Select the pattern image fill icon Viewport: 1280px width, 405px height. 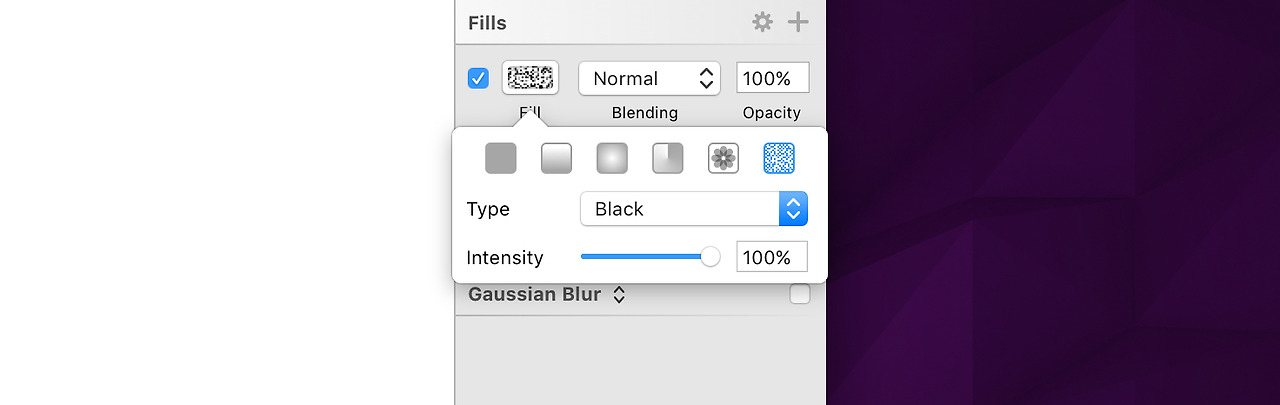[x=723, y=158]
